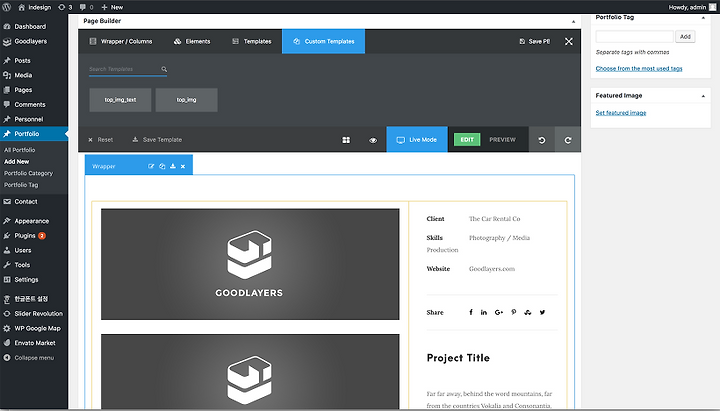Open the updates icon showing 3
The height and width of the screenshot is (411, 720).
(65, 7)
